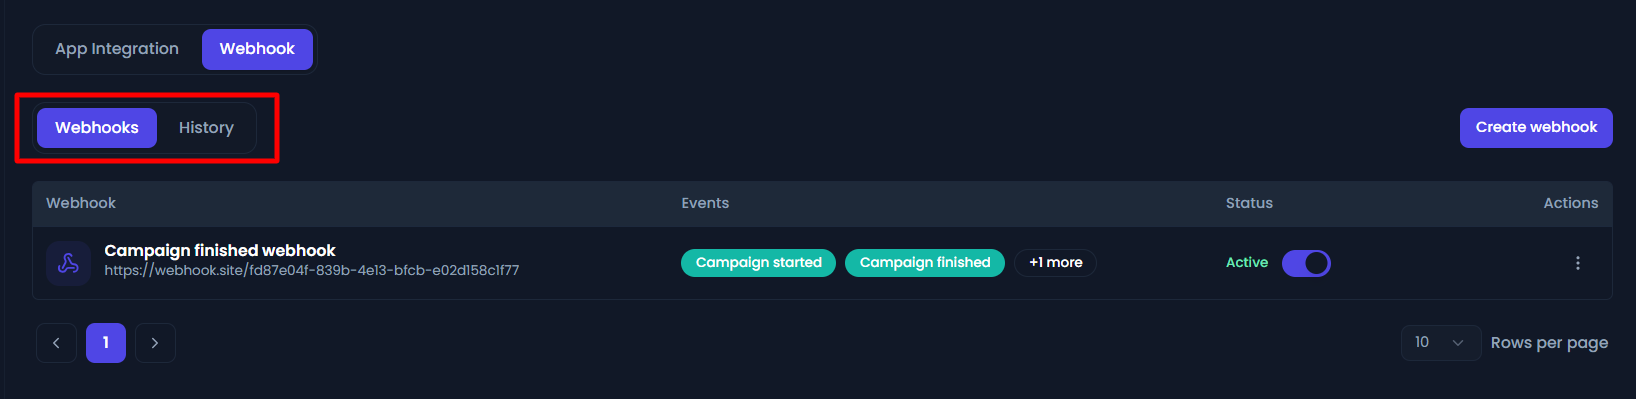Switch to the History tab

tap(206, 128)
